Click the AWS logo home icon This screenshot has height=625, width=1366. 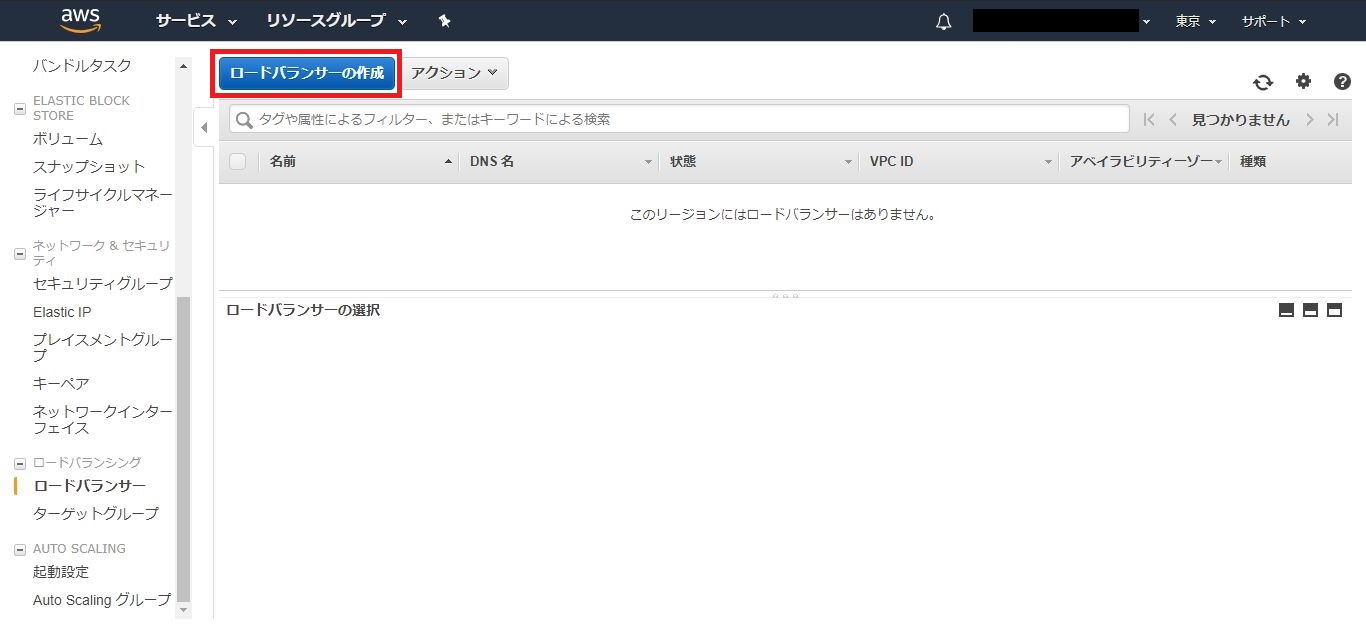(79, 20)
